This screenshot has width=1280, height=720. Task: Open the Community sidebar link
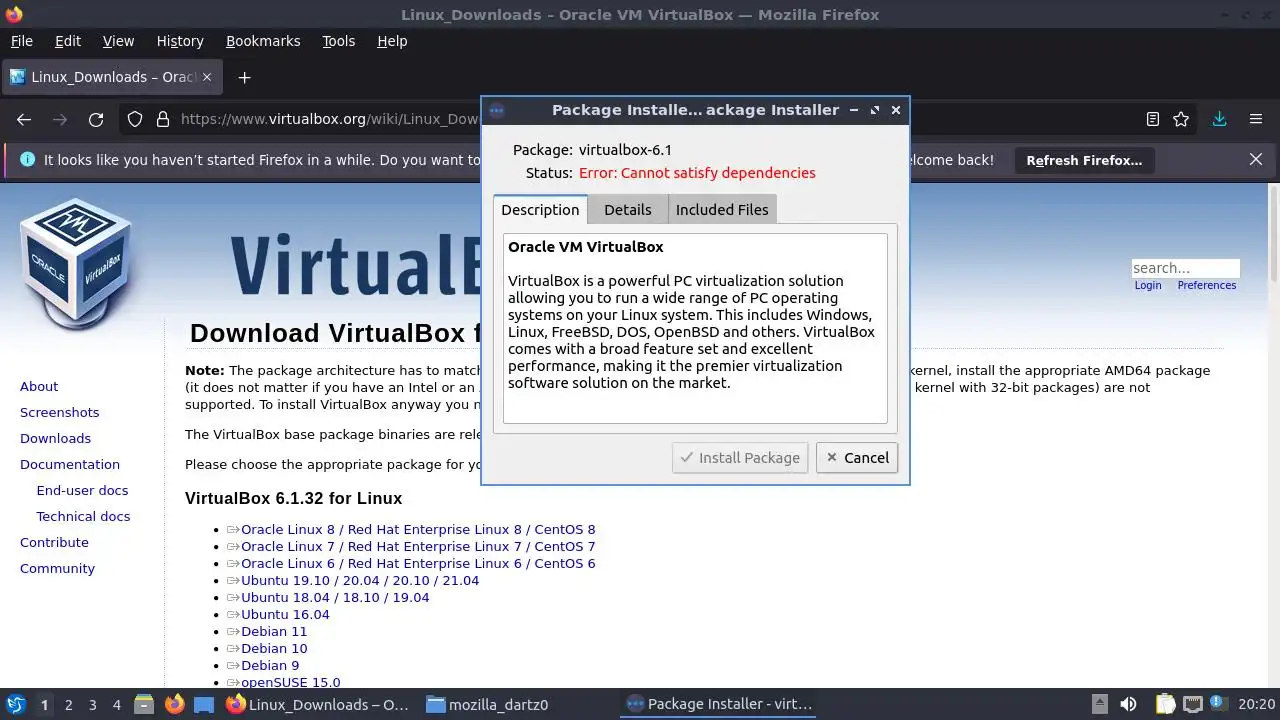coord(57,568)
